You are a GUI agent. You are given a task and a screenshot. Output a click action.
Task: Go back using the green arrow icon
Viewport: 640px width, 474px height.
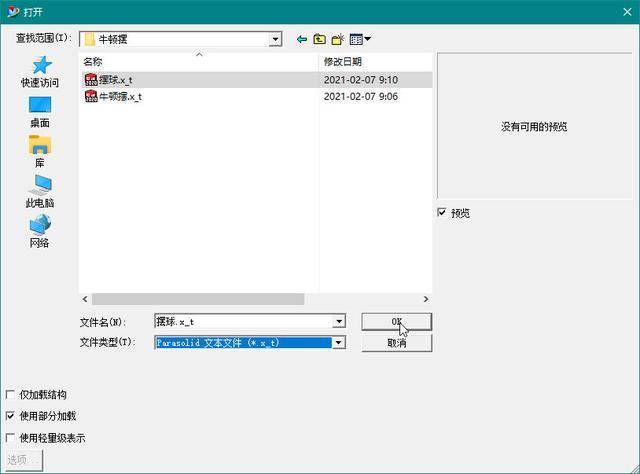click(302, 39)
